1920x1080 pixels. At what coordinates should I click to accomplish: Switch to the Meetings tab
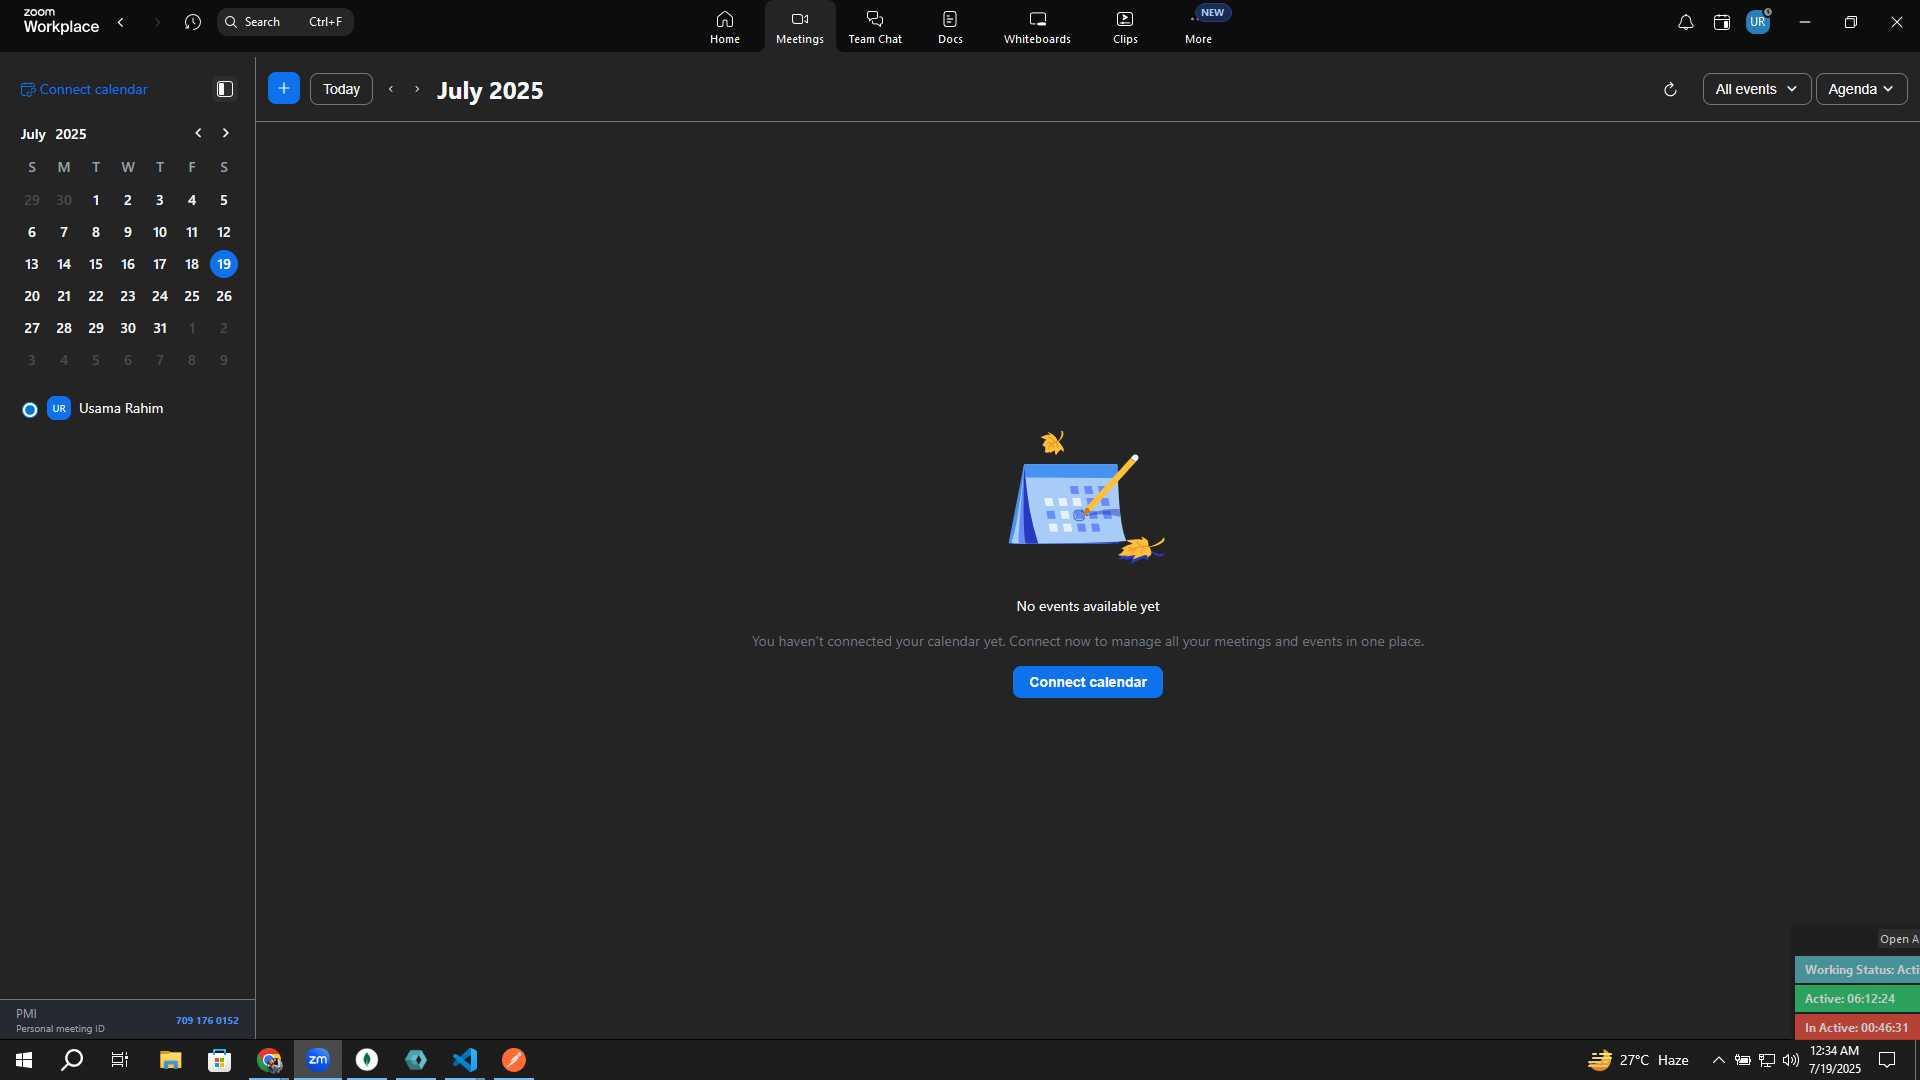pos(800,27)
